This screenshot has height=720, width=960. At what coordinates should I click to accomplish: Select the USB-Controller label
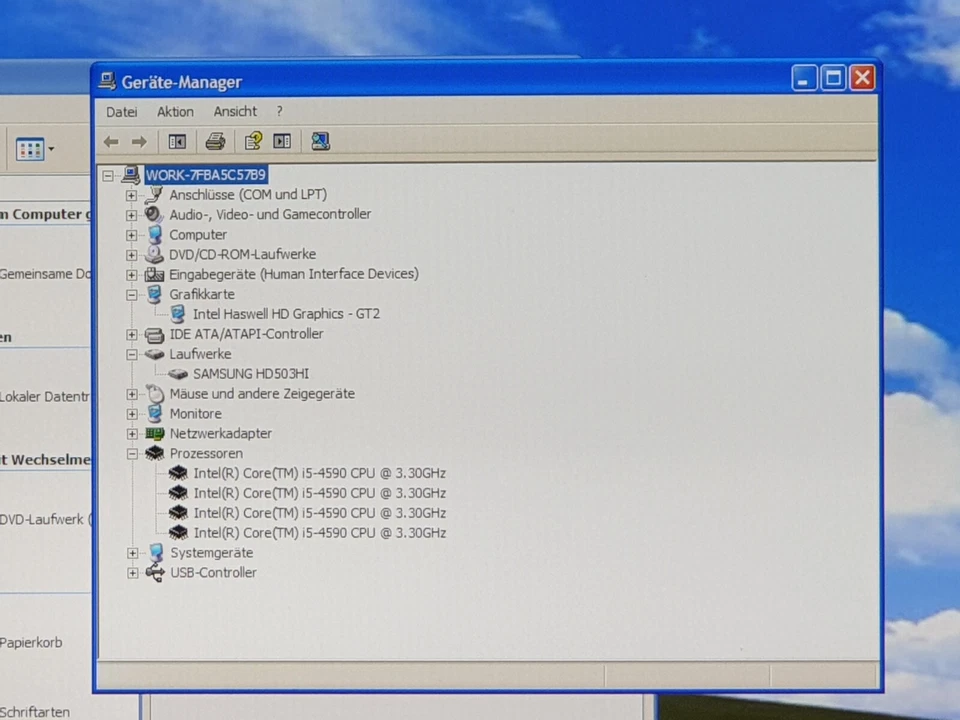(x=214, y=573)
